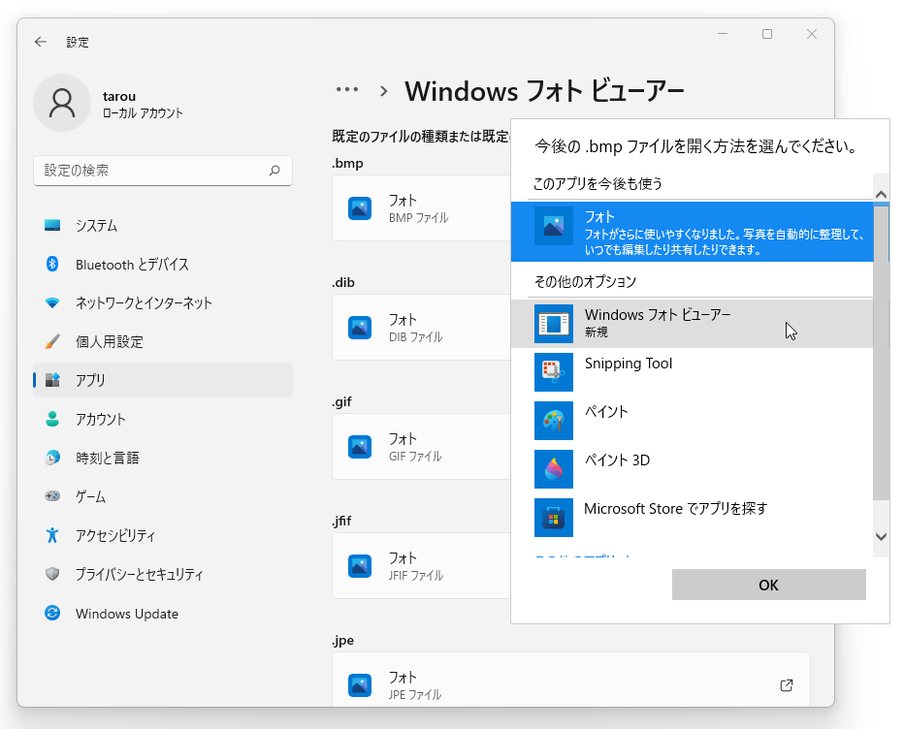Focus the 設定の検索 search field
Image resolution: width=904 pixels, height=729 pixels.
tap(163, 171)
